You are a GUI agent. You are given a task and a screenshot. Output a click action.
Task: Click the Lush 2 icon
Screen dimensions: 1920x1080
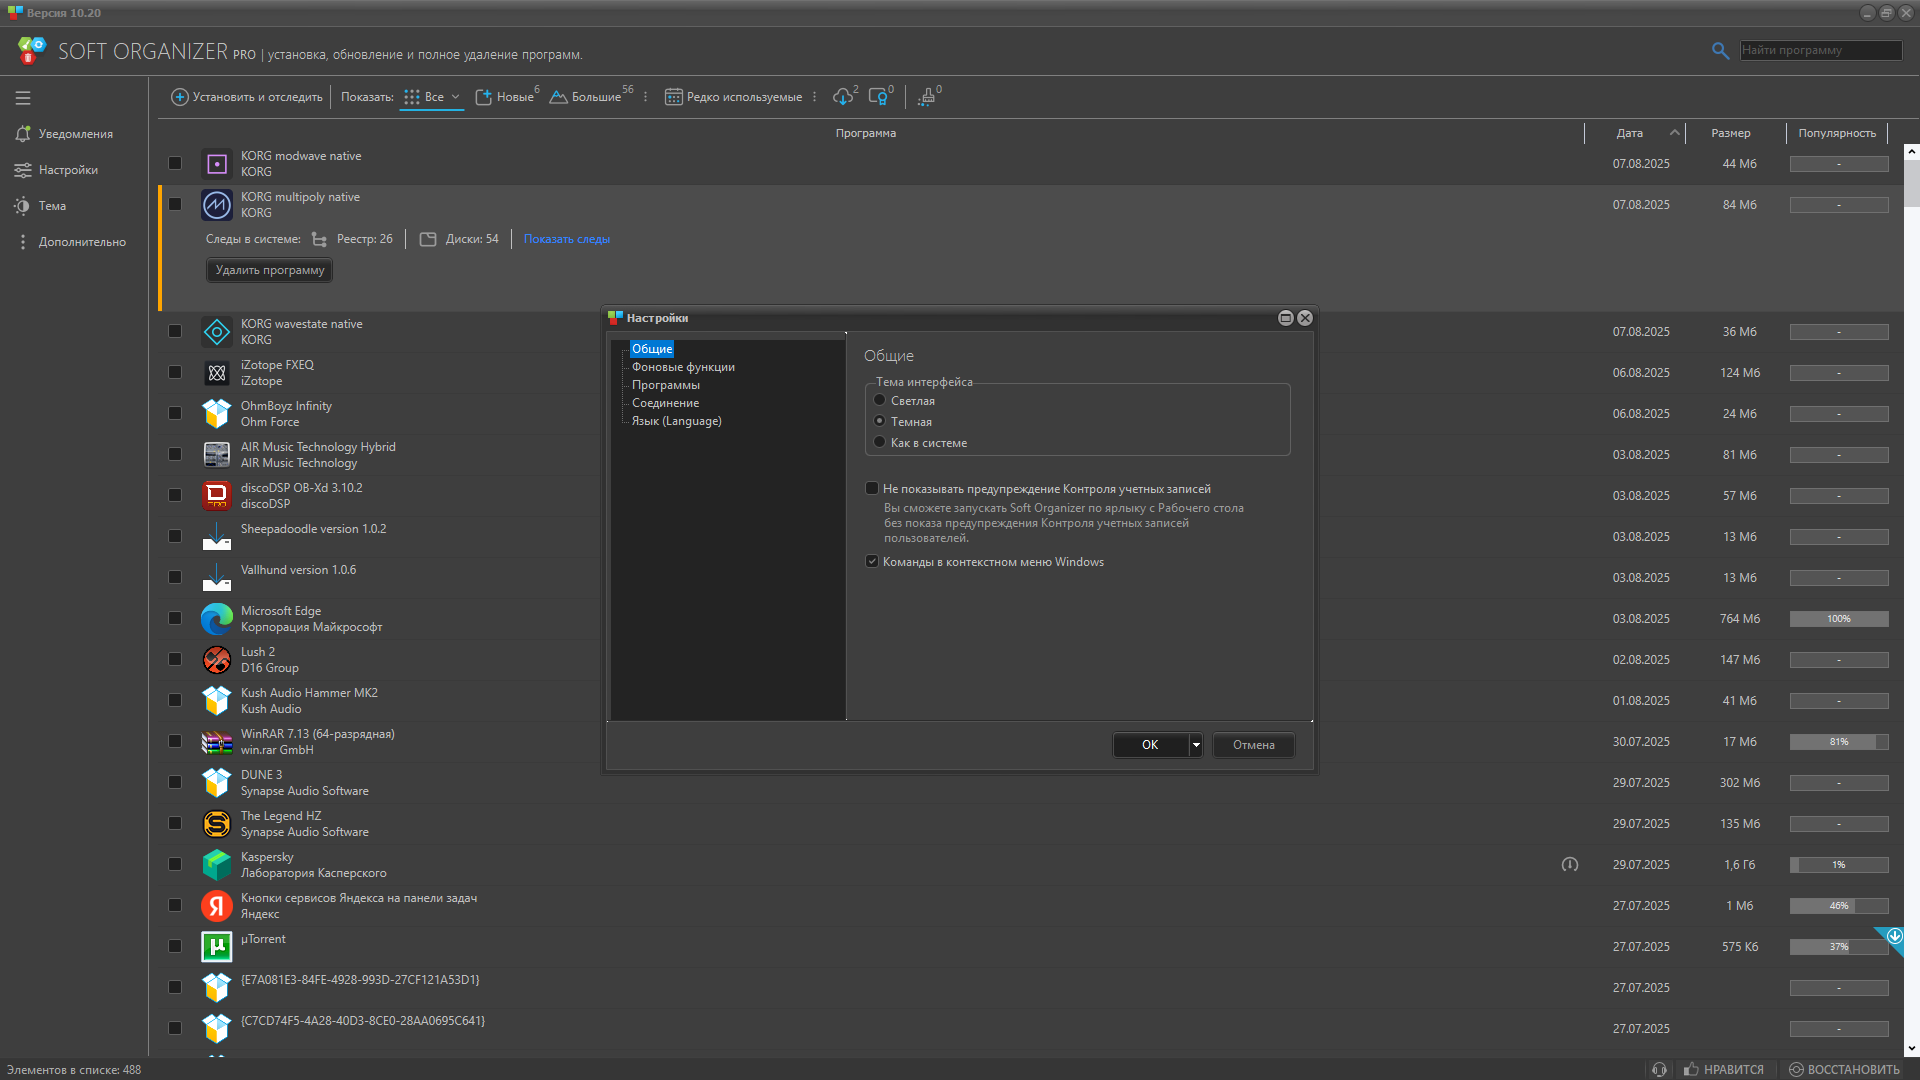click(217, 660)
